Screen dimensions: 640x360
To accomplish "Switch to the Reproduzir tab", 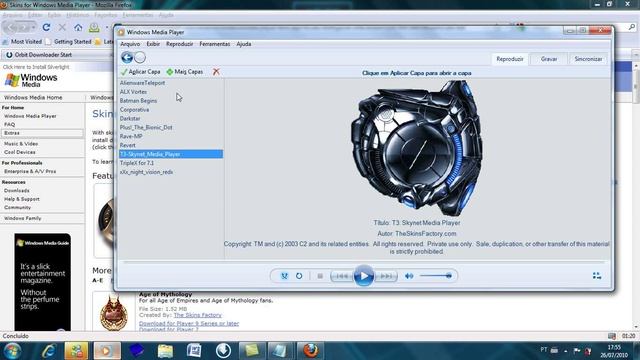I will 510,59.
